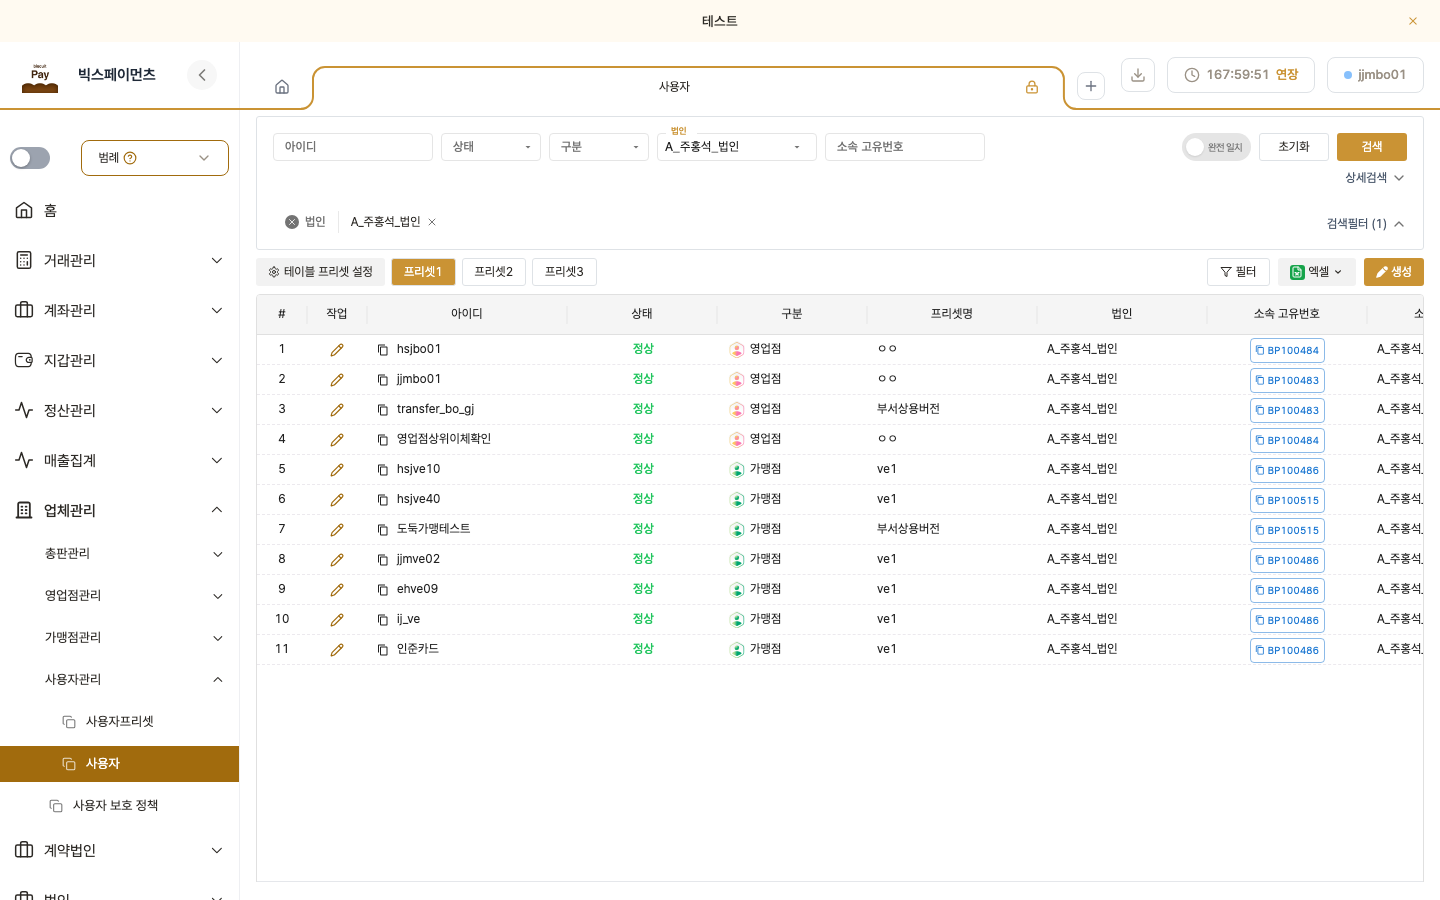This screenshot has width=1440, height=900.
Task: Open 사용자 보호 정책 sidebar item
Action: 120,805
